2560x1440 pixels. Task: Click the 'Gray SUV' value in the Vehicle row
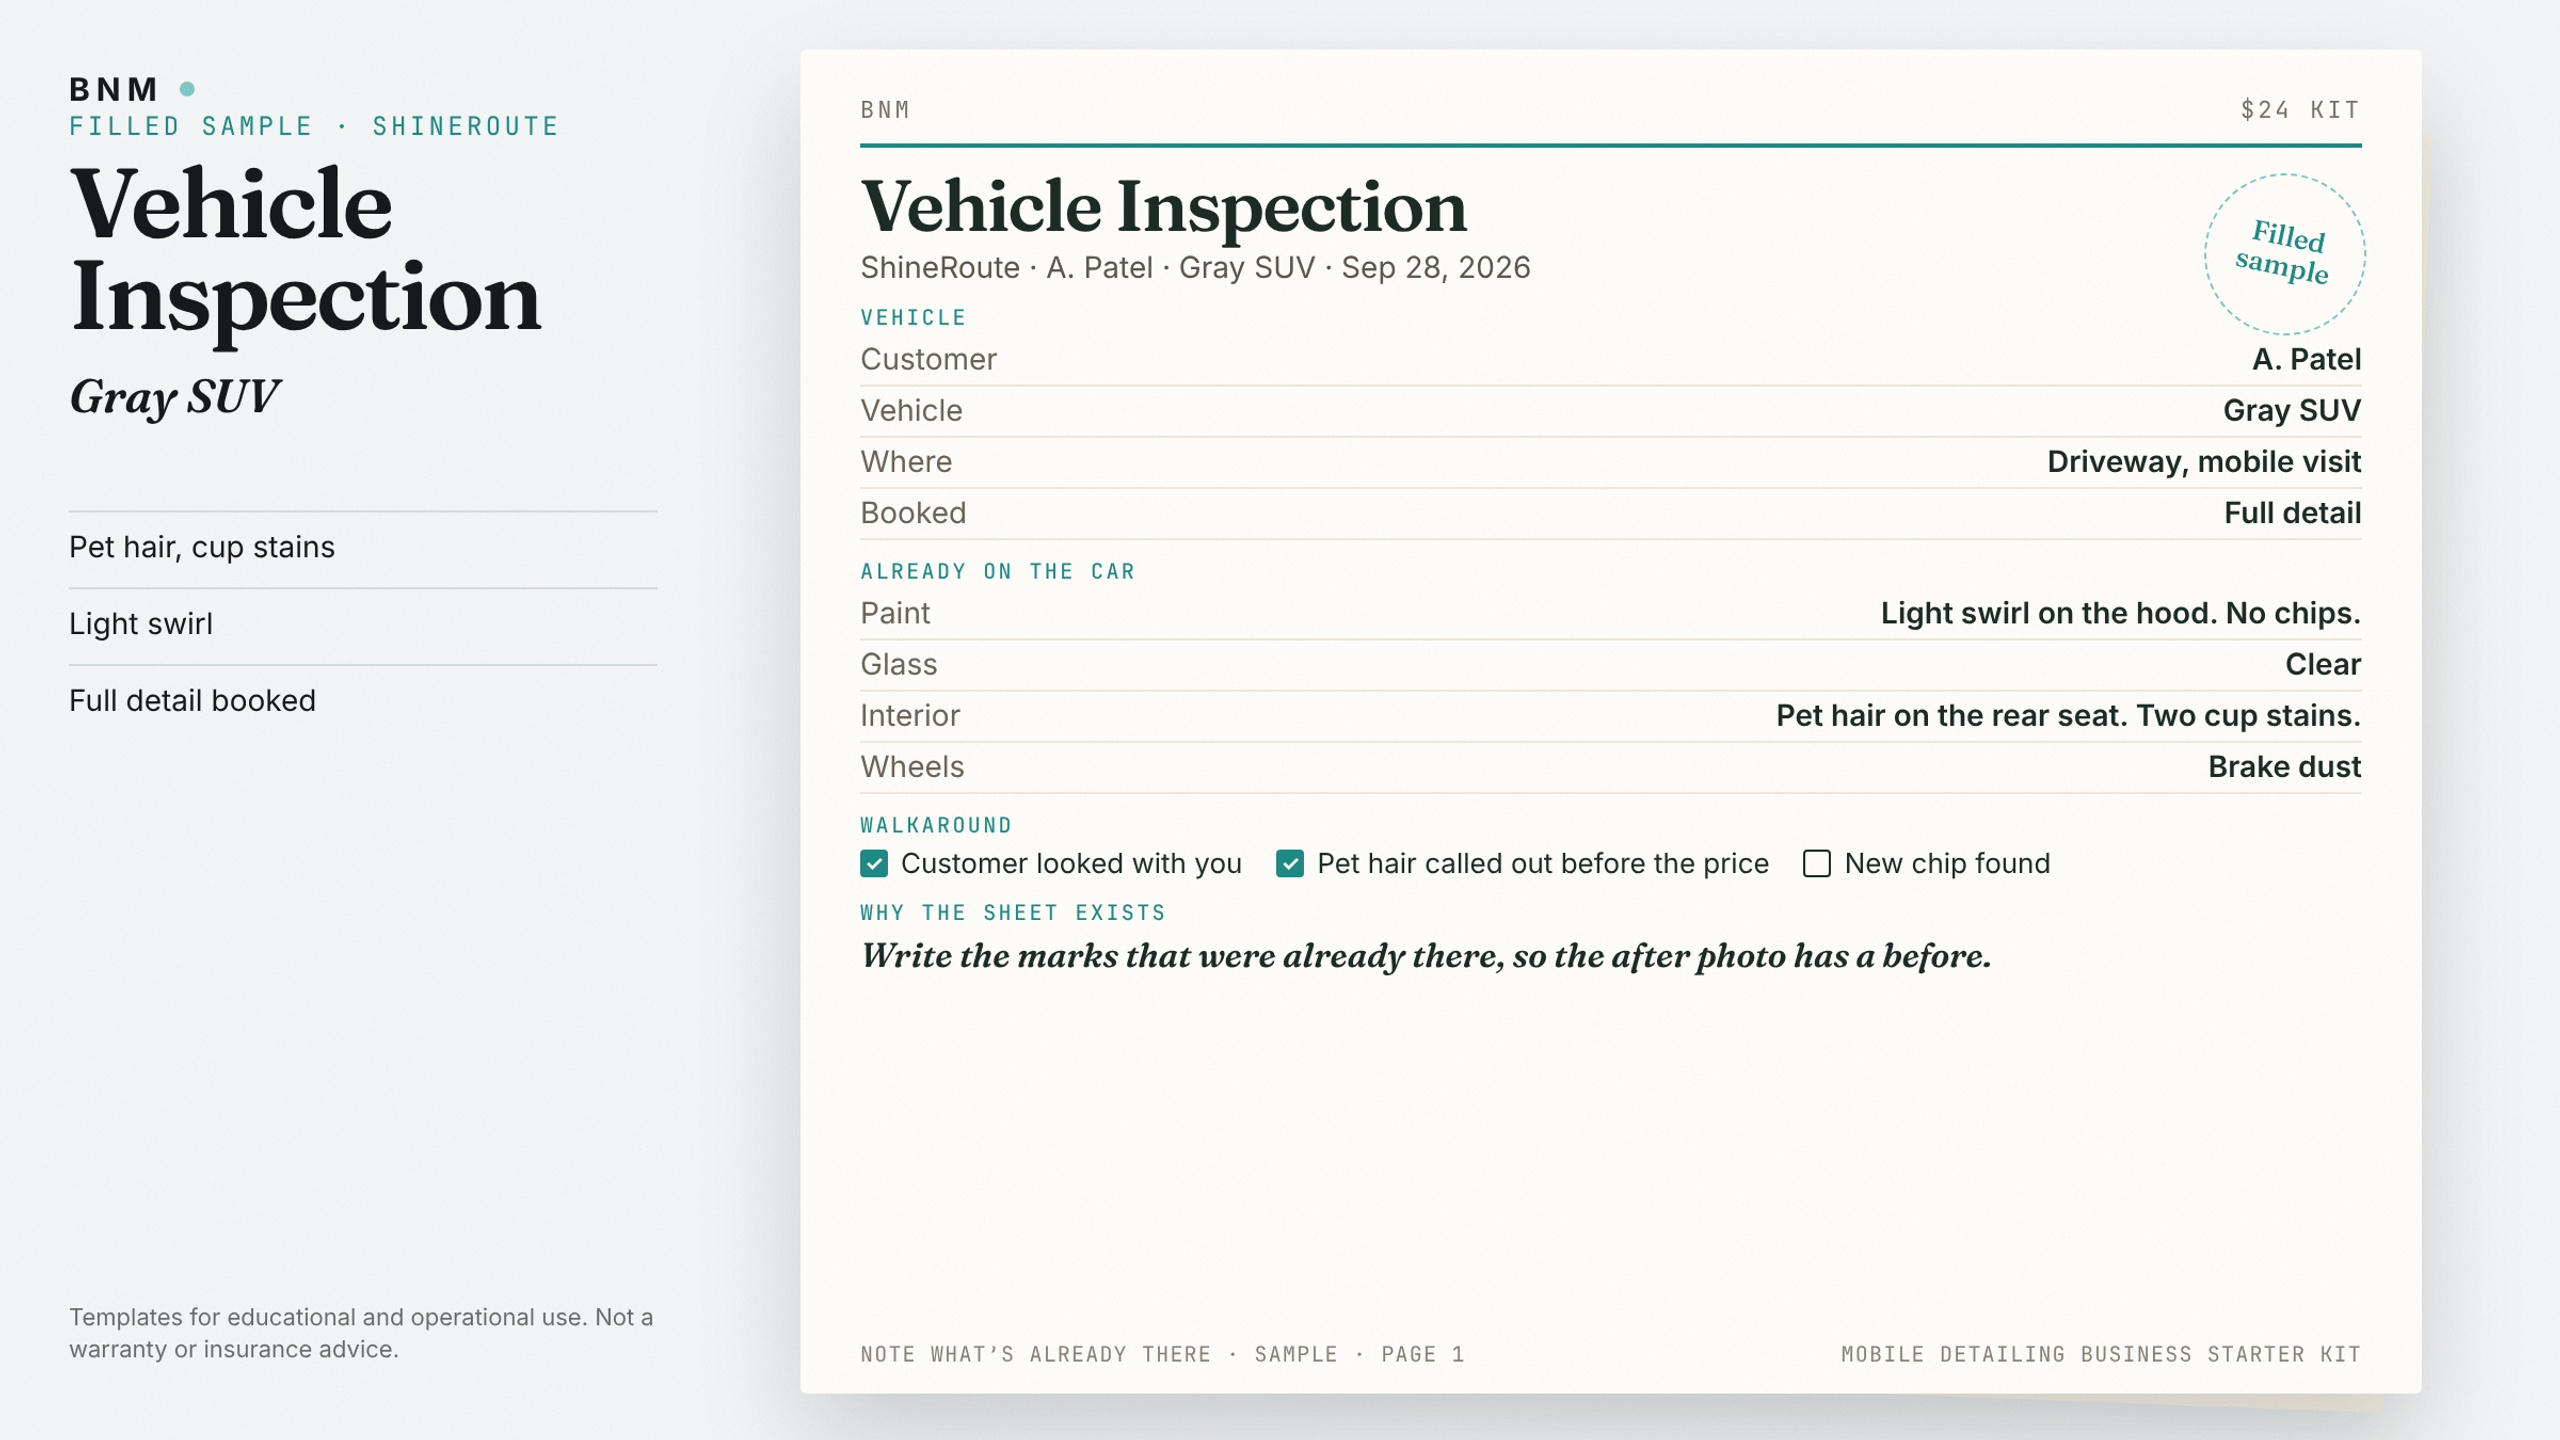coord(2292,410)
